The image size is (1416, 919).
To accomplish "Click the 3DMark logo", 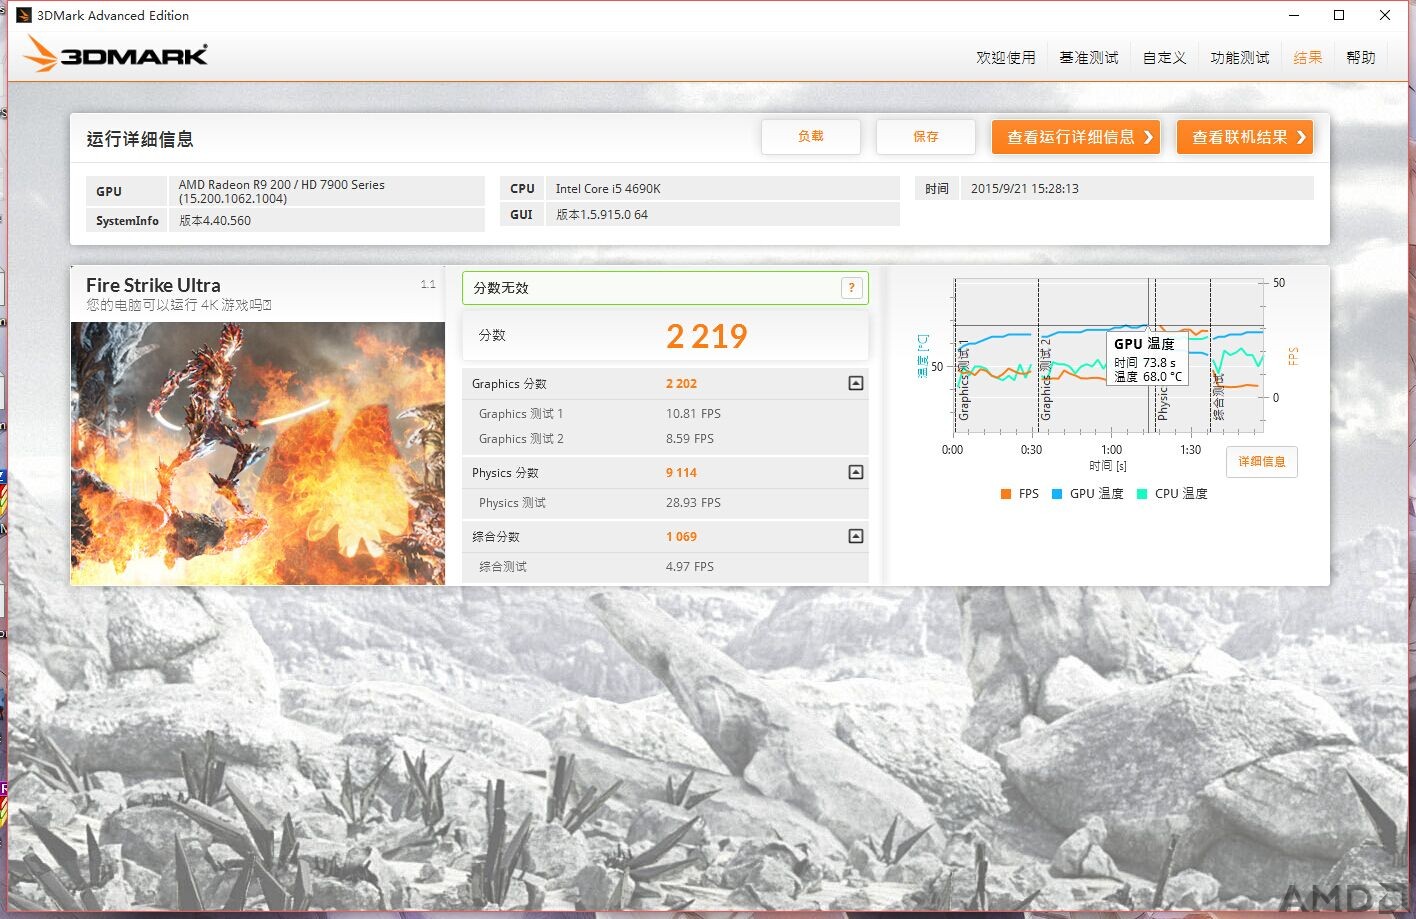I will coord(116,54).
